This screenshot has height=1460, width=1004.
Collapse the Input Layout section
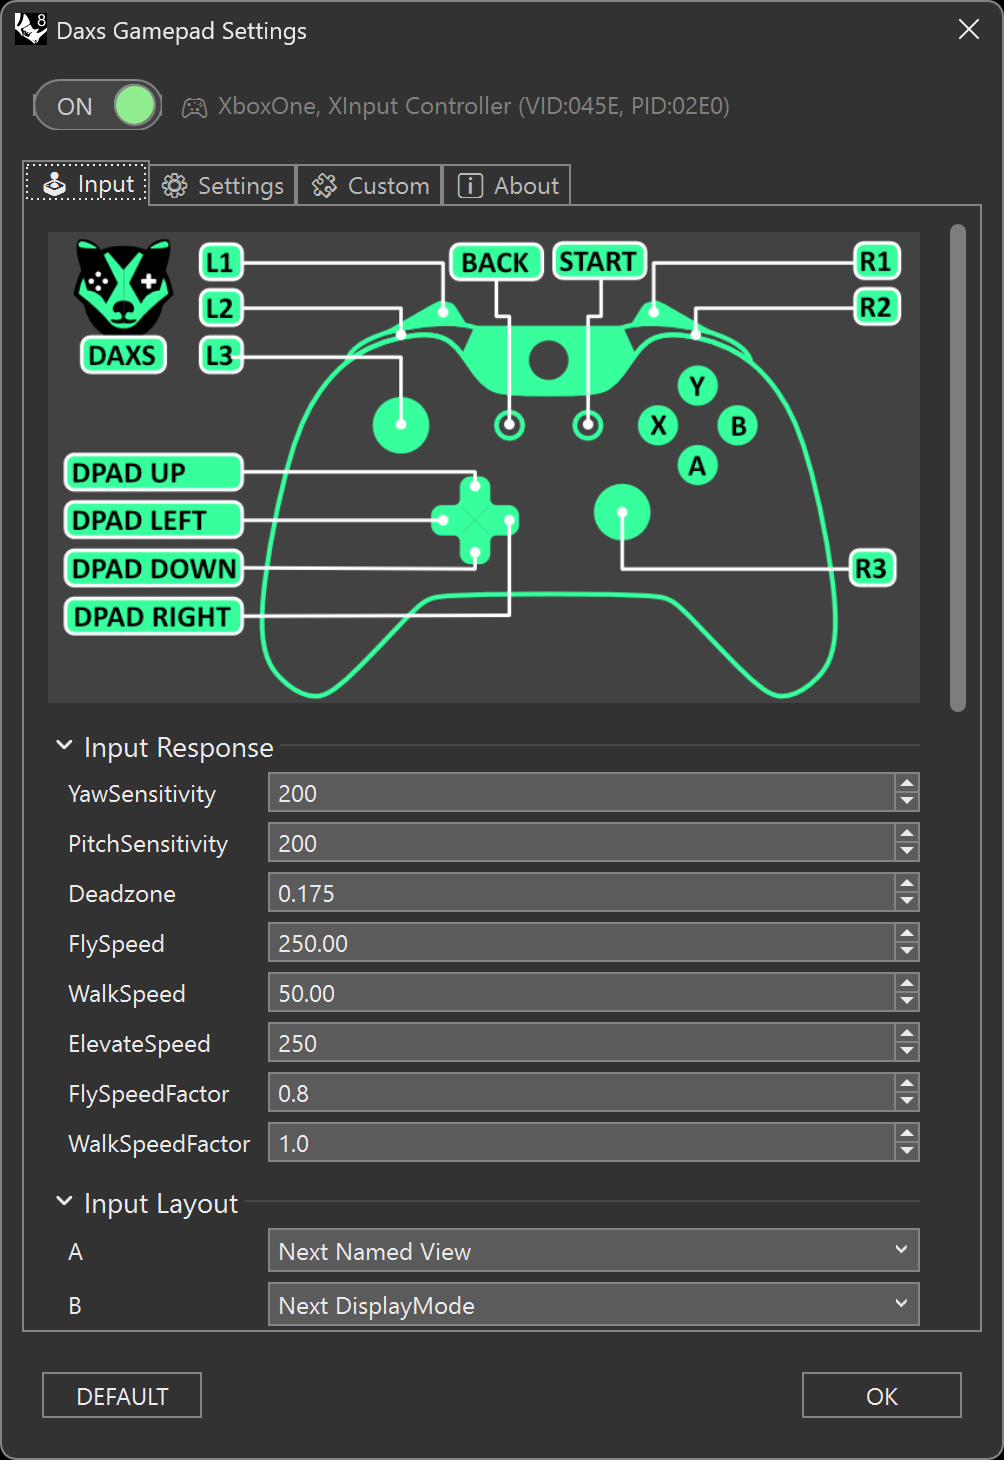click(64, 1201)
